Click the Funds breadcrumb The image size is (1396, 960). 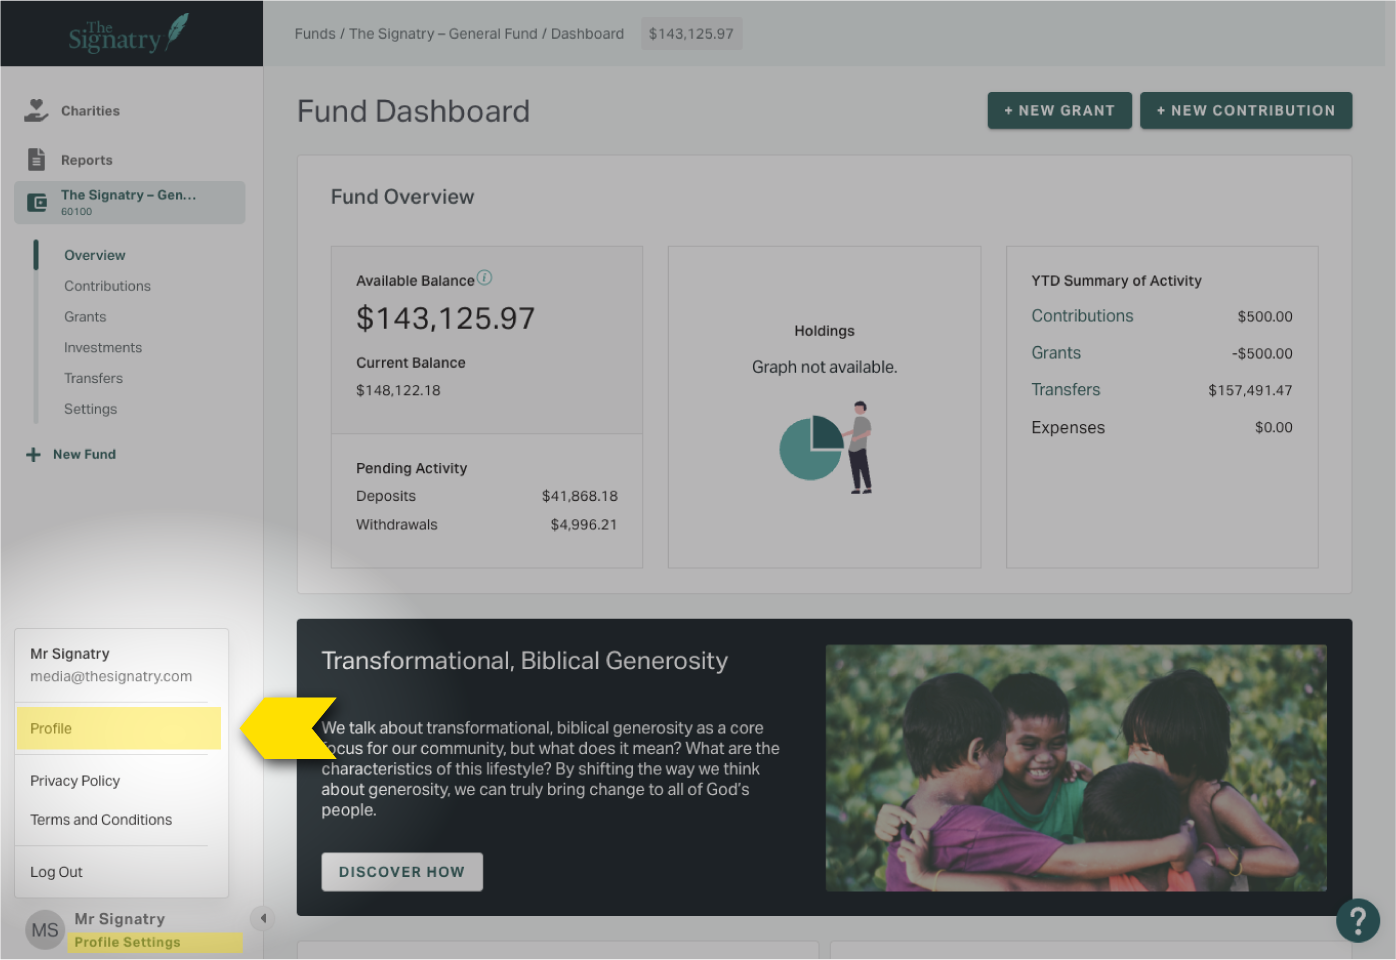pyautogui.click(x=315, y=34)
